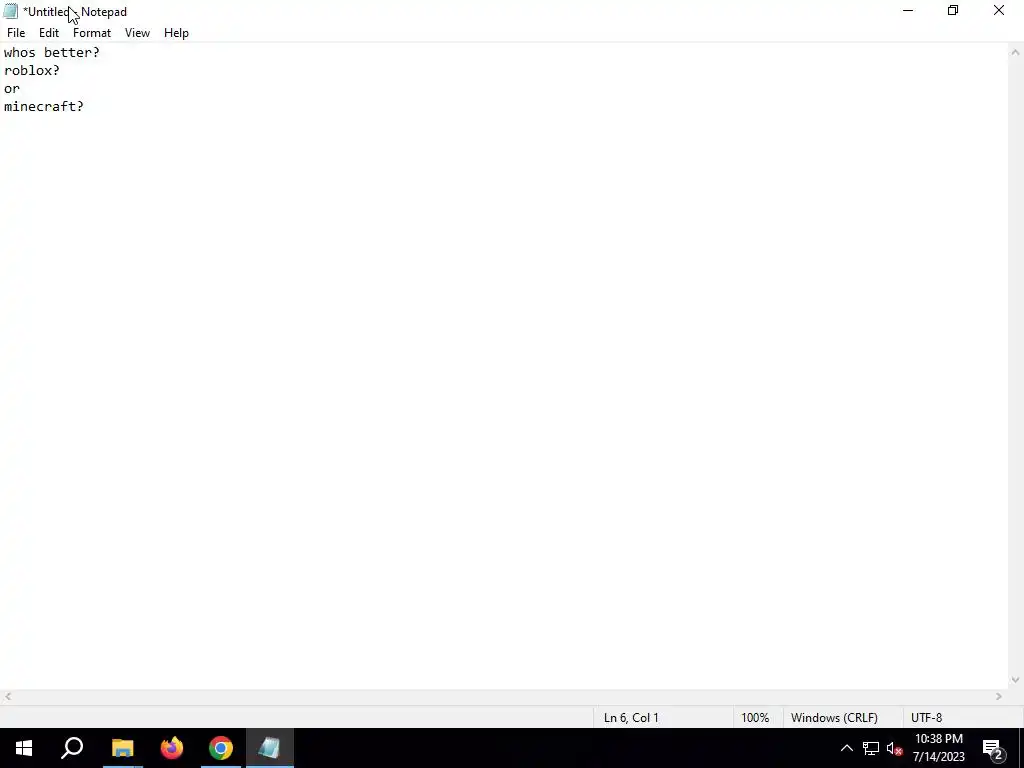Click the vertical scrollbar down arrow

click(1016, 680)
